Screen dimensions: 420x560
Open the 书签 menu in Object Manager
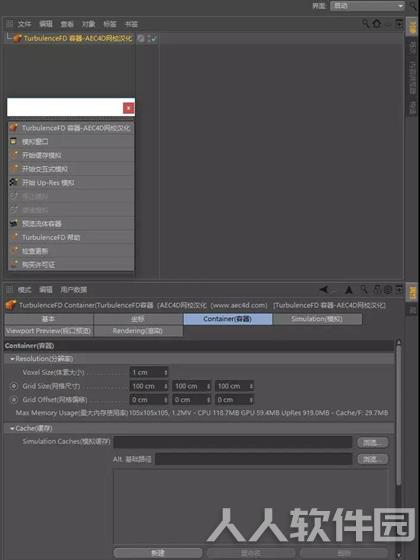coord(131,24)
